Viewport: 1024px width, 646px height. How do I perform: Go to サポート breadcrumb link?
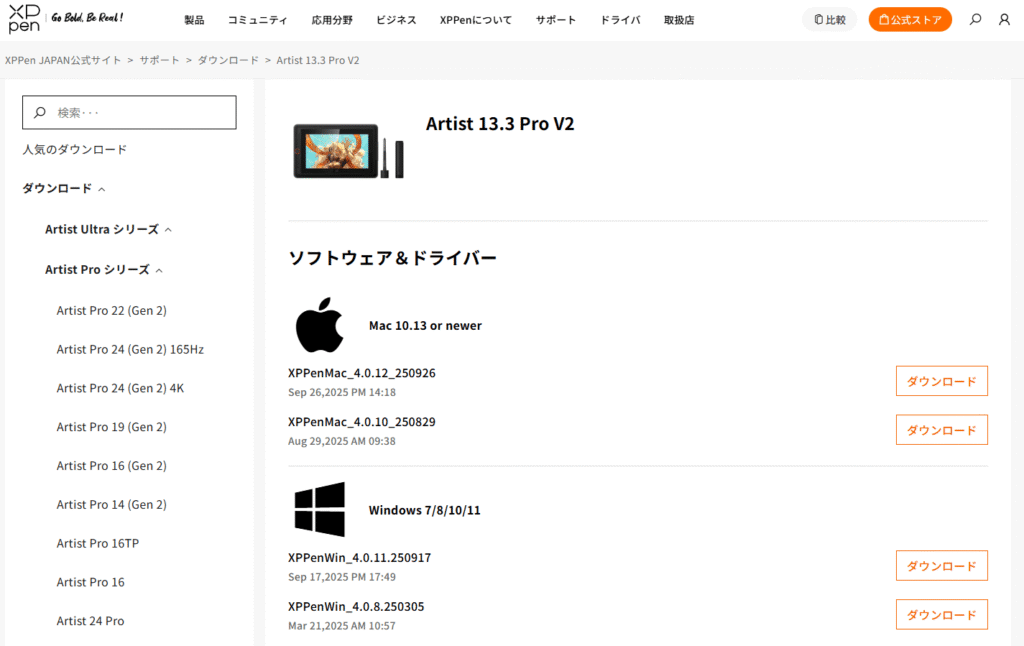point(160,60)
